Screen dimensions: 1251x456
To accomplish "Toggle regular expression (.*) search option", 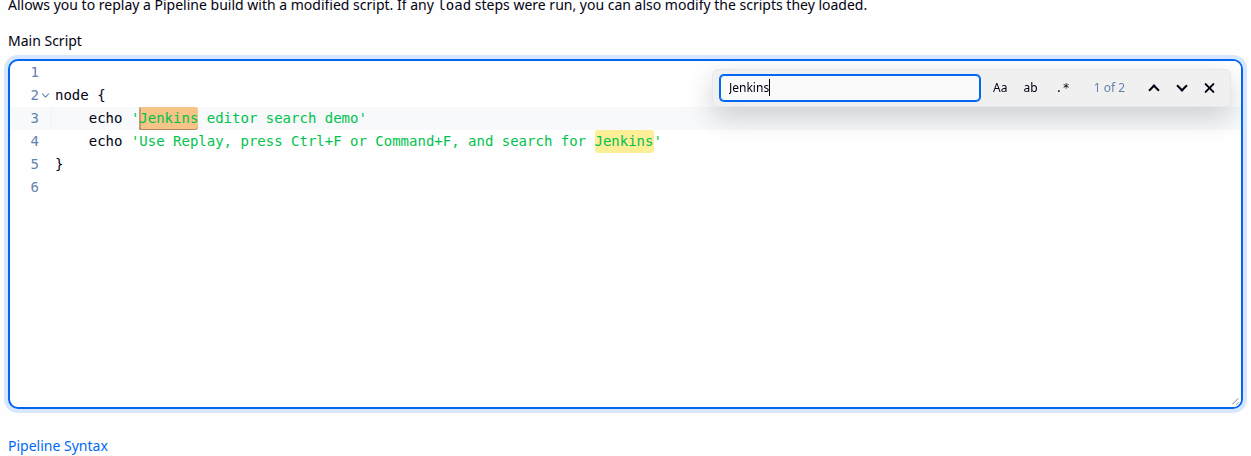I will pyautogui.click(x=1063, y=88).
